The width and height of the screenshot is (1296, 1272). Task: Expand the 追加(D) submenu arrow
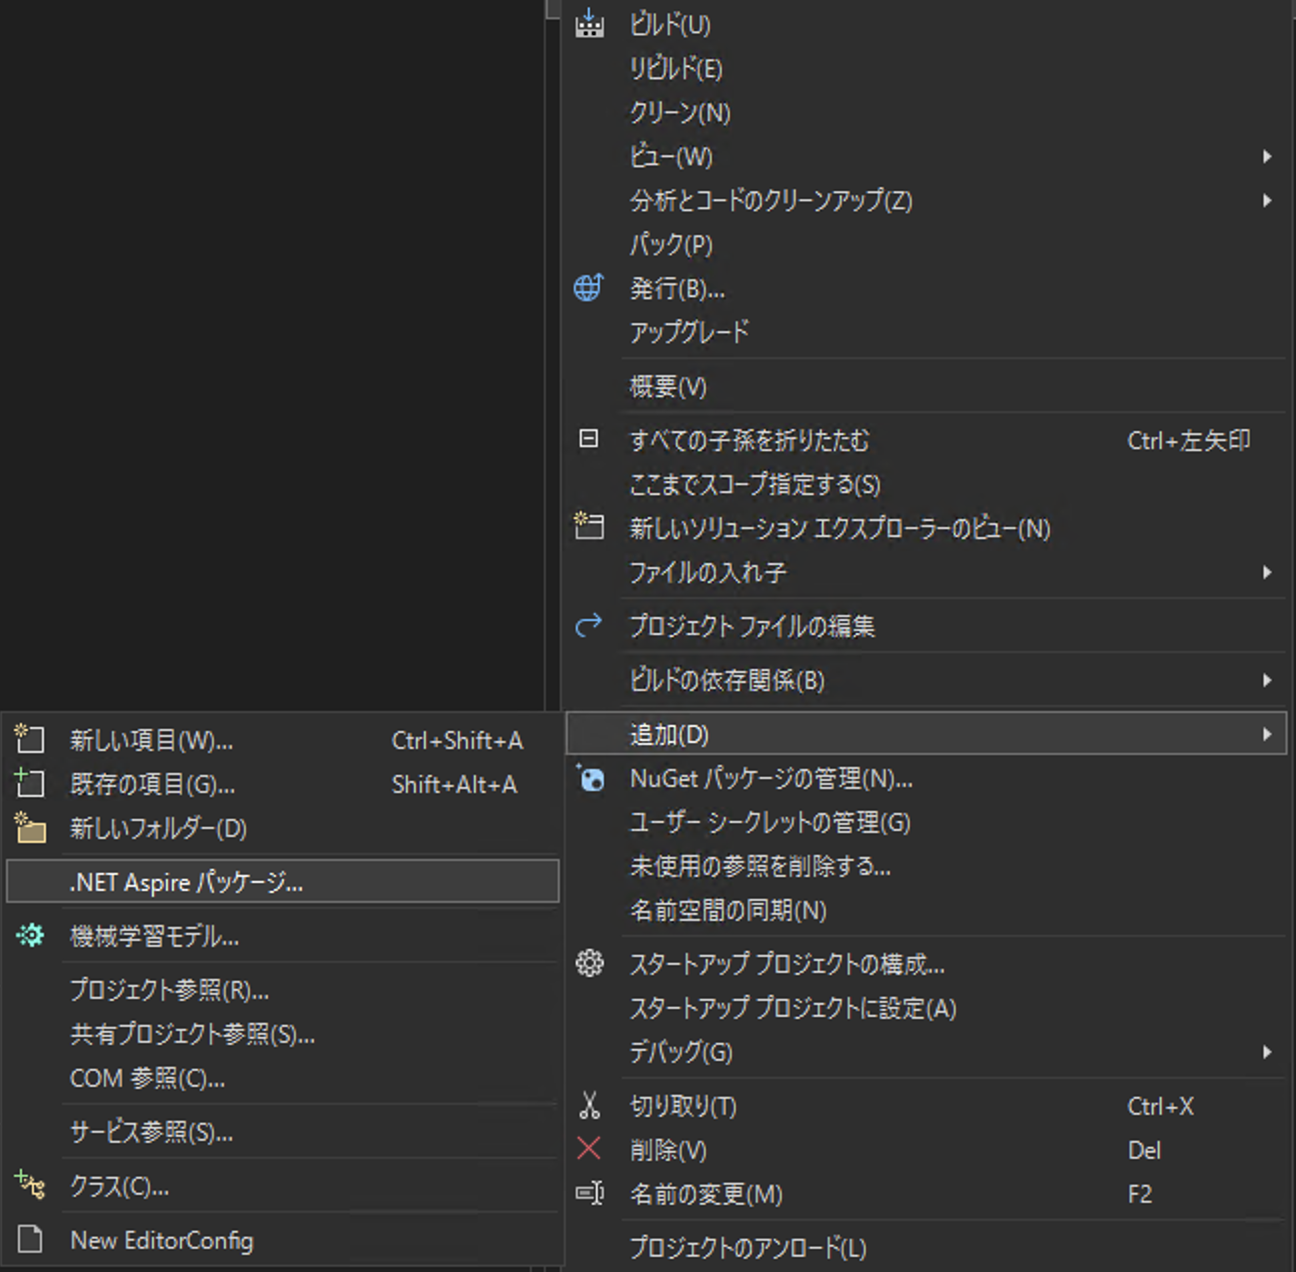[1267, 734]
